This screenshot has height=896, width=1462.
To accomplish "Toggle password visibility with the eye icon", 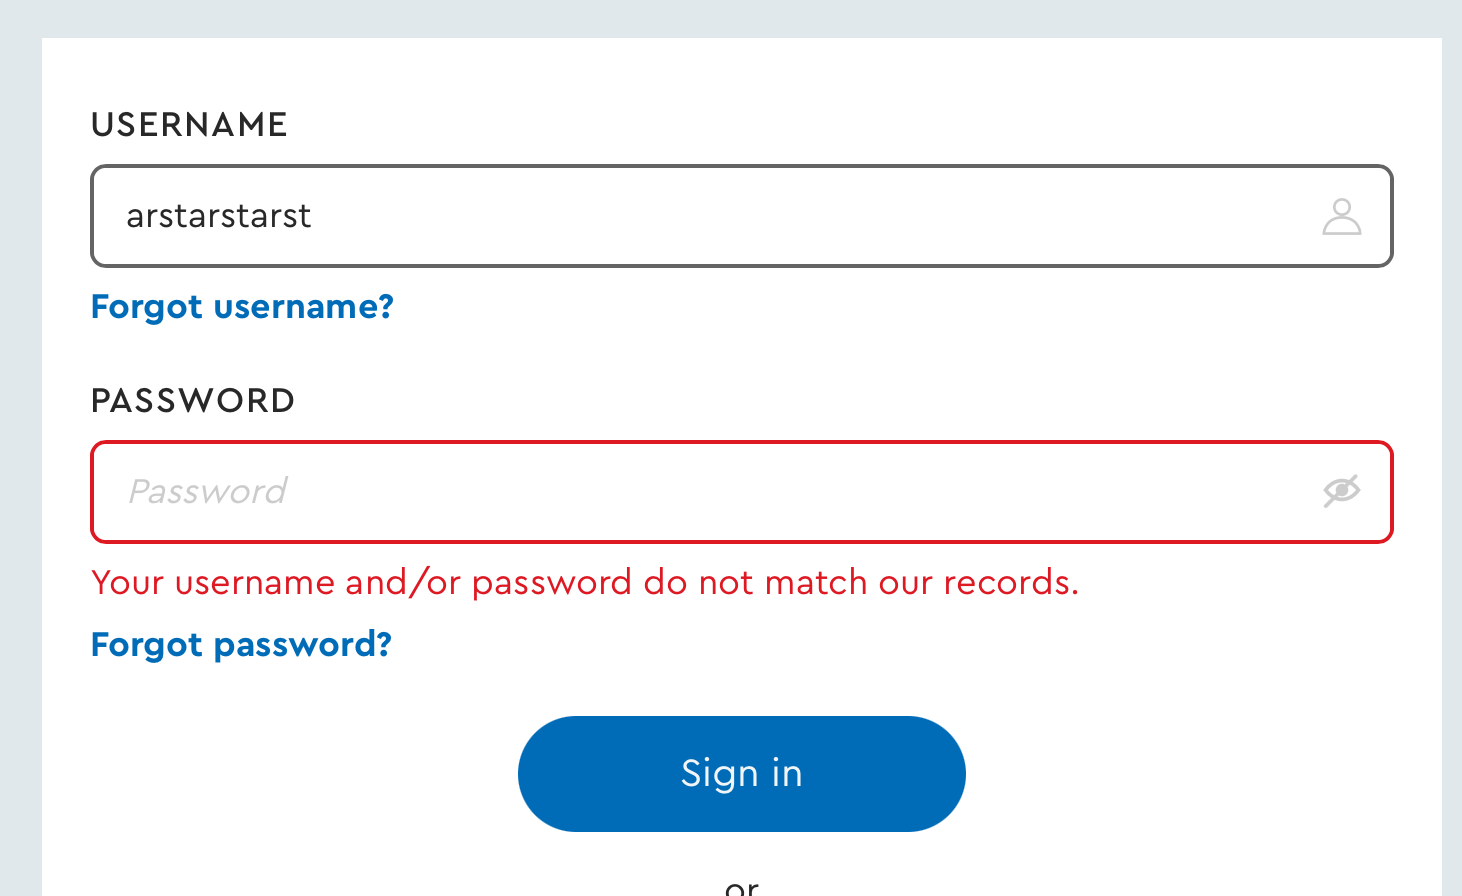I will (1341, 491).
